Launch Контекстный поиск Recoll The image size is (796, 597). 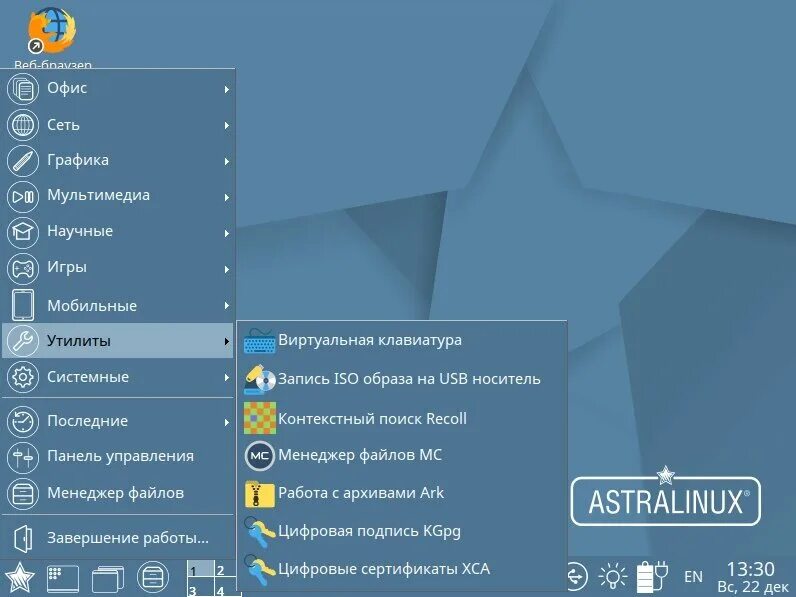402,418
